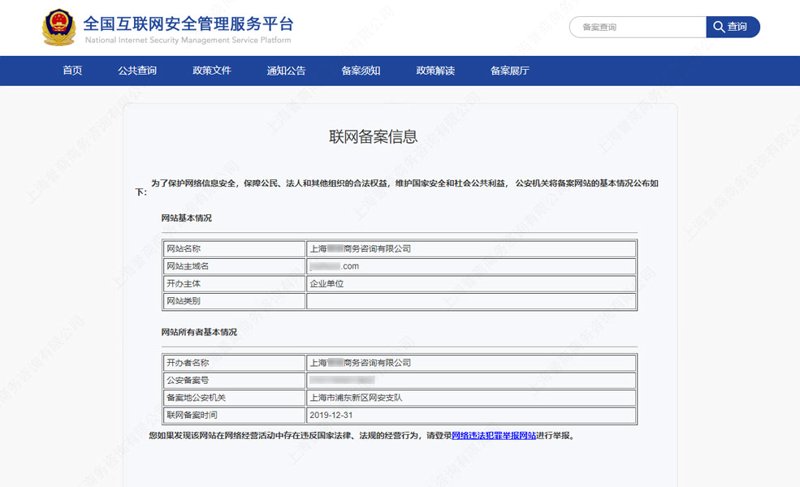Screen dimensions: 800x487
Task: Click the 2019-12-31 date value
Action: pyautogui.click(x=331, y=415)
